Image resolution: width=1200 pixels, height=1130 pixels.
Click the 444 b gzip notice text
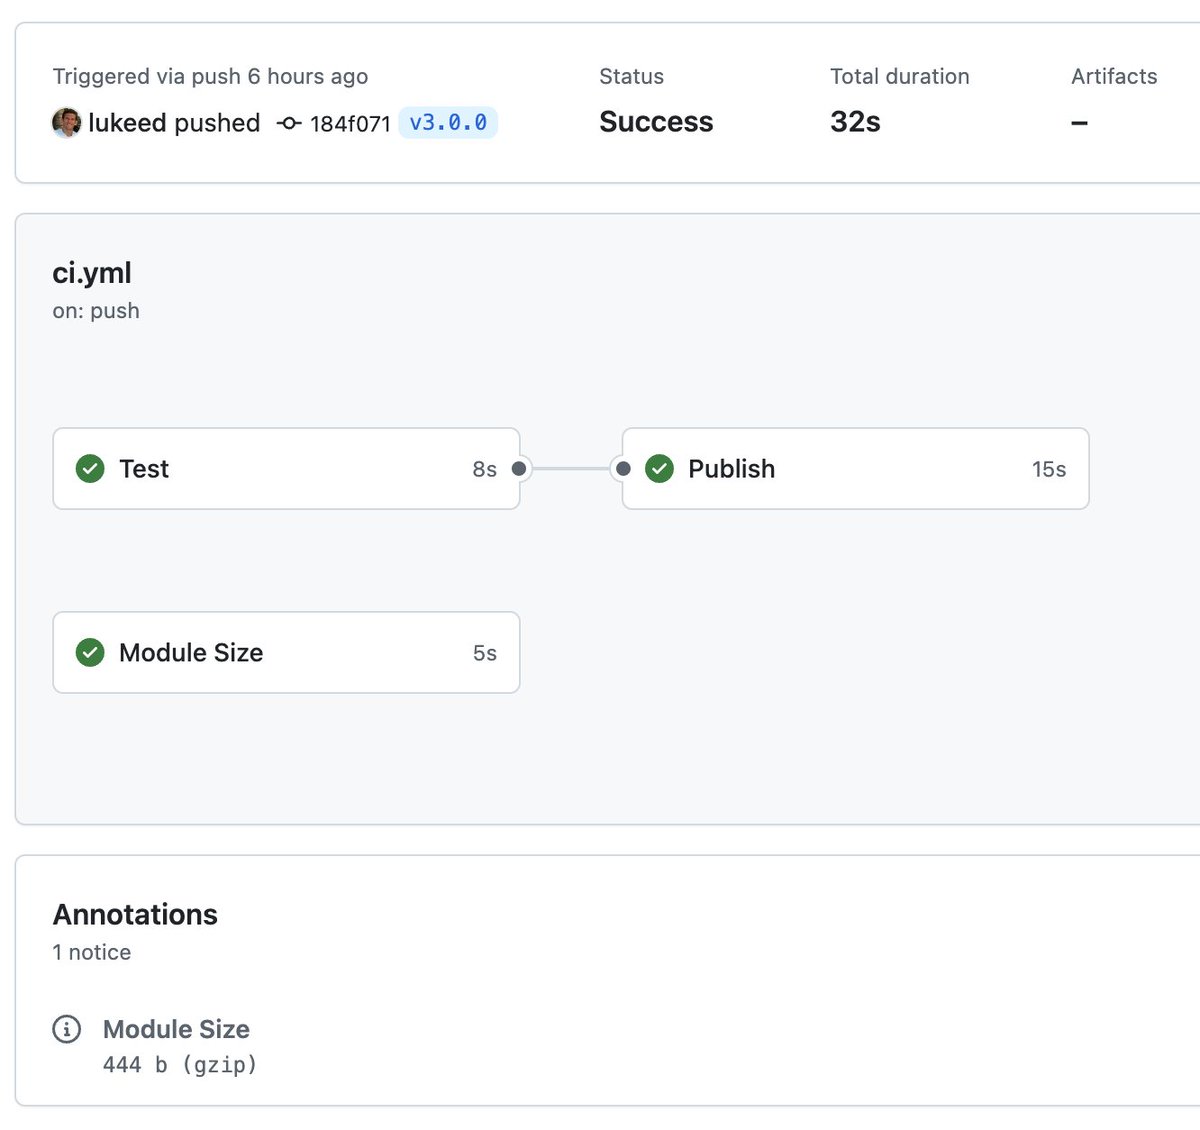[x=180, y=1064]
